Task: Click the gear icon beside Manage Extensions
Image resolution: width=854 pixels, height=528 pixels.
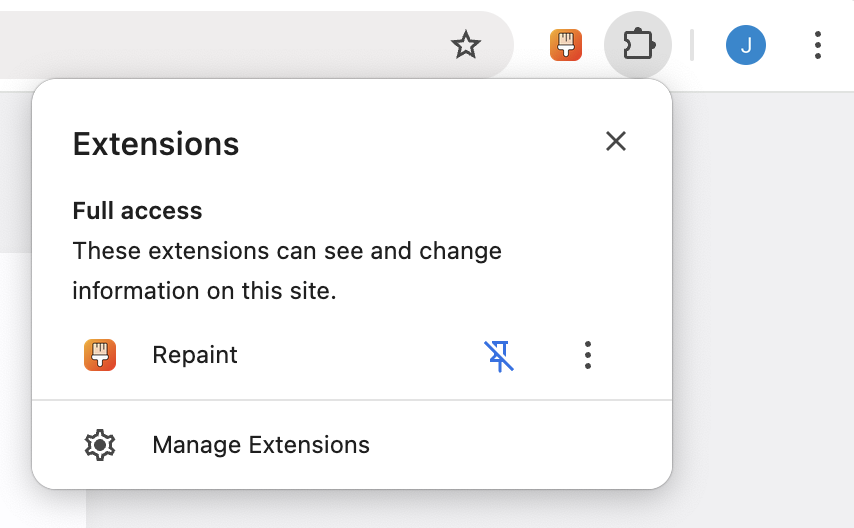Action: (x=100, y=445)
